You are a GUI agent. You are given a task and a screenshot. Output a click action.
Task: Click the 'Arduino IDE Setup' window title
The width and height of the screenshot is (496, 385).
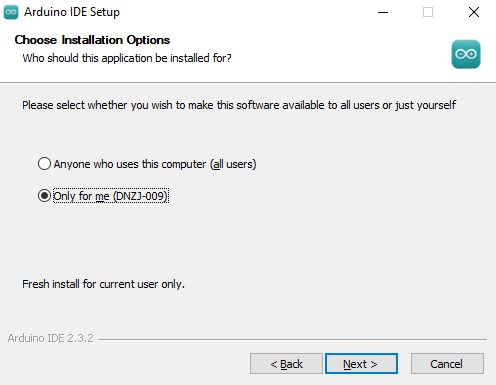click(x=72, y=12)
